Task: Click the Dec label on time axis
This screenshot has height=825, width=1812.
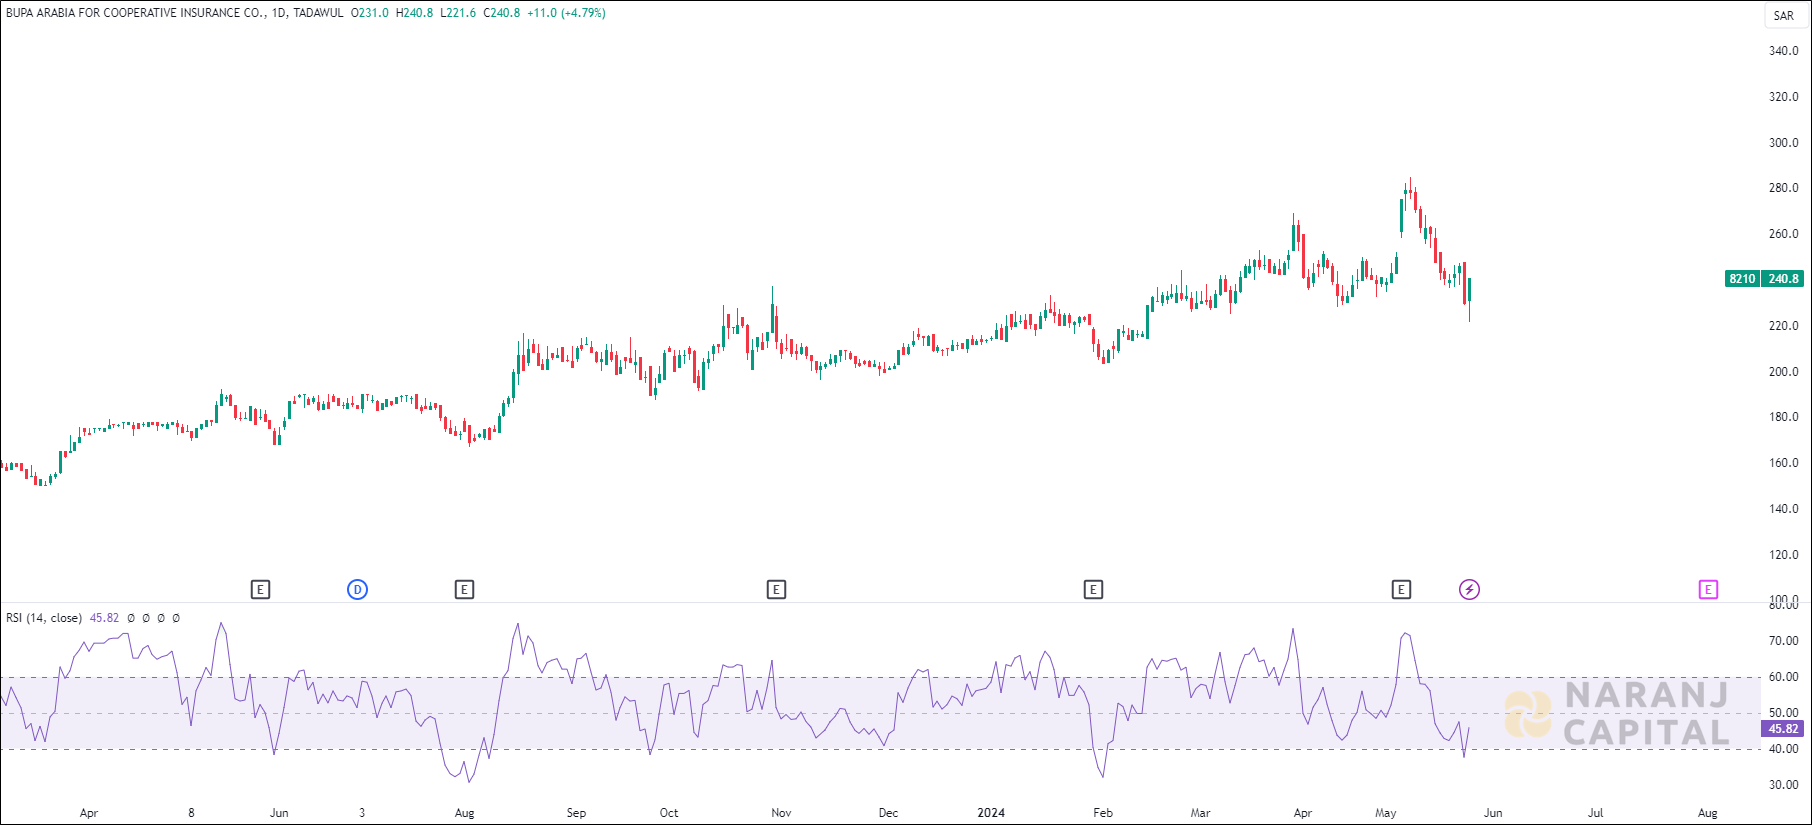Action: [x=888, y=813]
